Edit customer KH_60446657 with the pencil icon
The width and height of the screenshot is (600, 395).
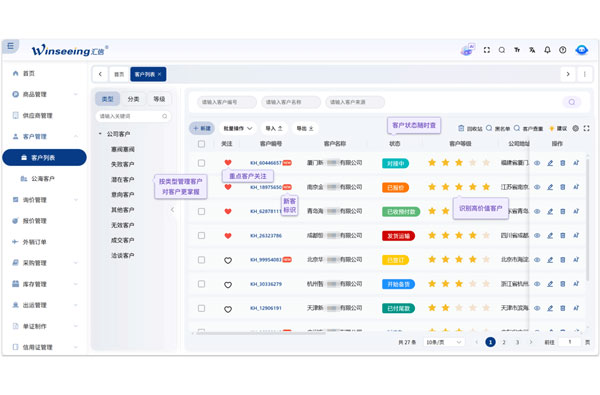coord(550,163)
